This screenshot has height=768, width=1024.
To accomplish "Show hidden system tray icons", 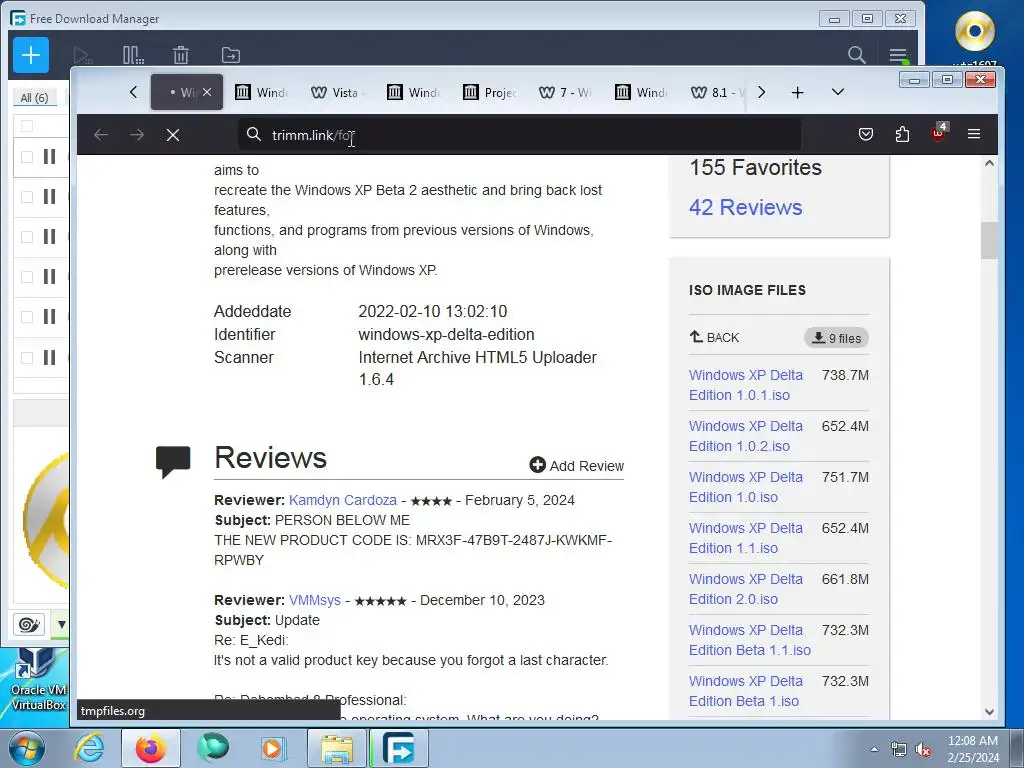I will click(874, 750).
